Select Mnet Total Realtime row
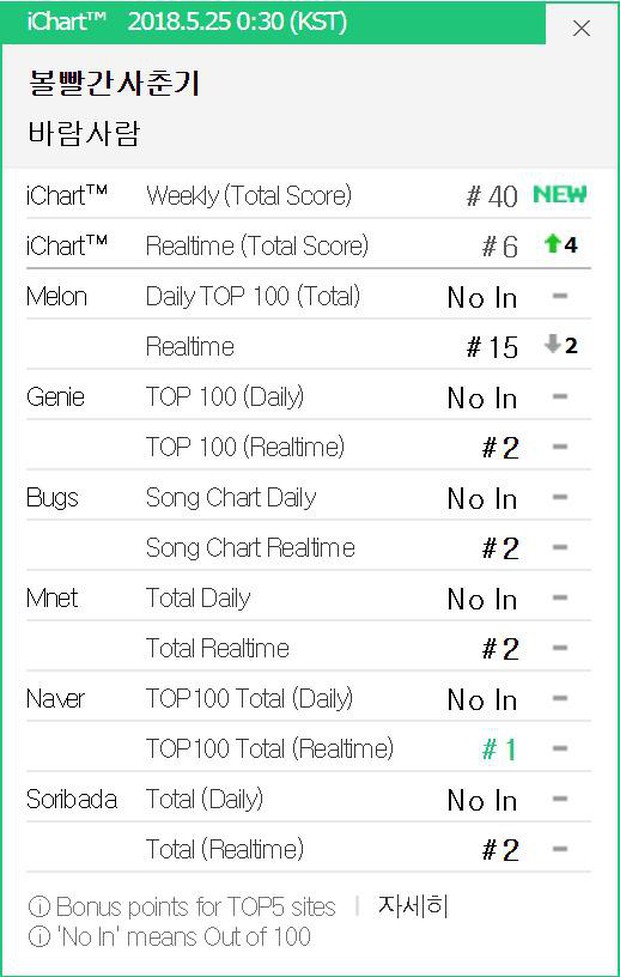Viewport: 620px width, 977px height. pos(308,647)
